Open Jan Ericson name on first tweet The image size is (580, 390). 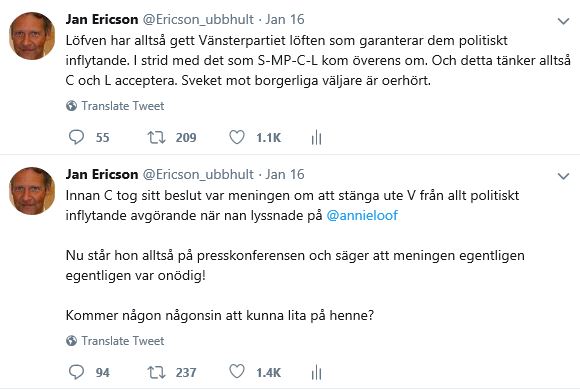102,19
